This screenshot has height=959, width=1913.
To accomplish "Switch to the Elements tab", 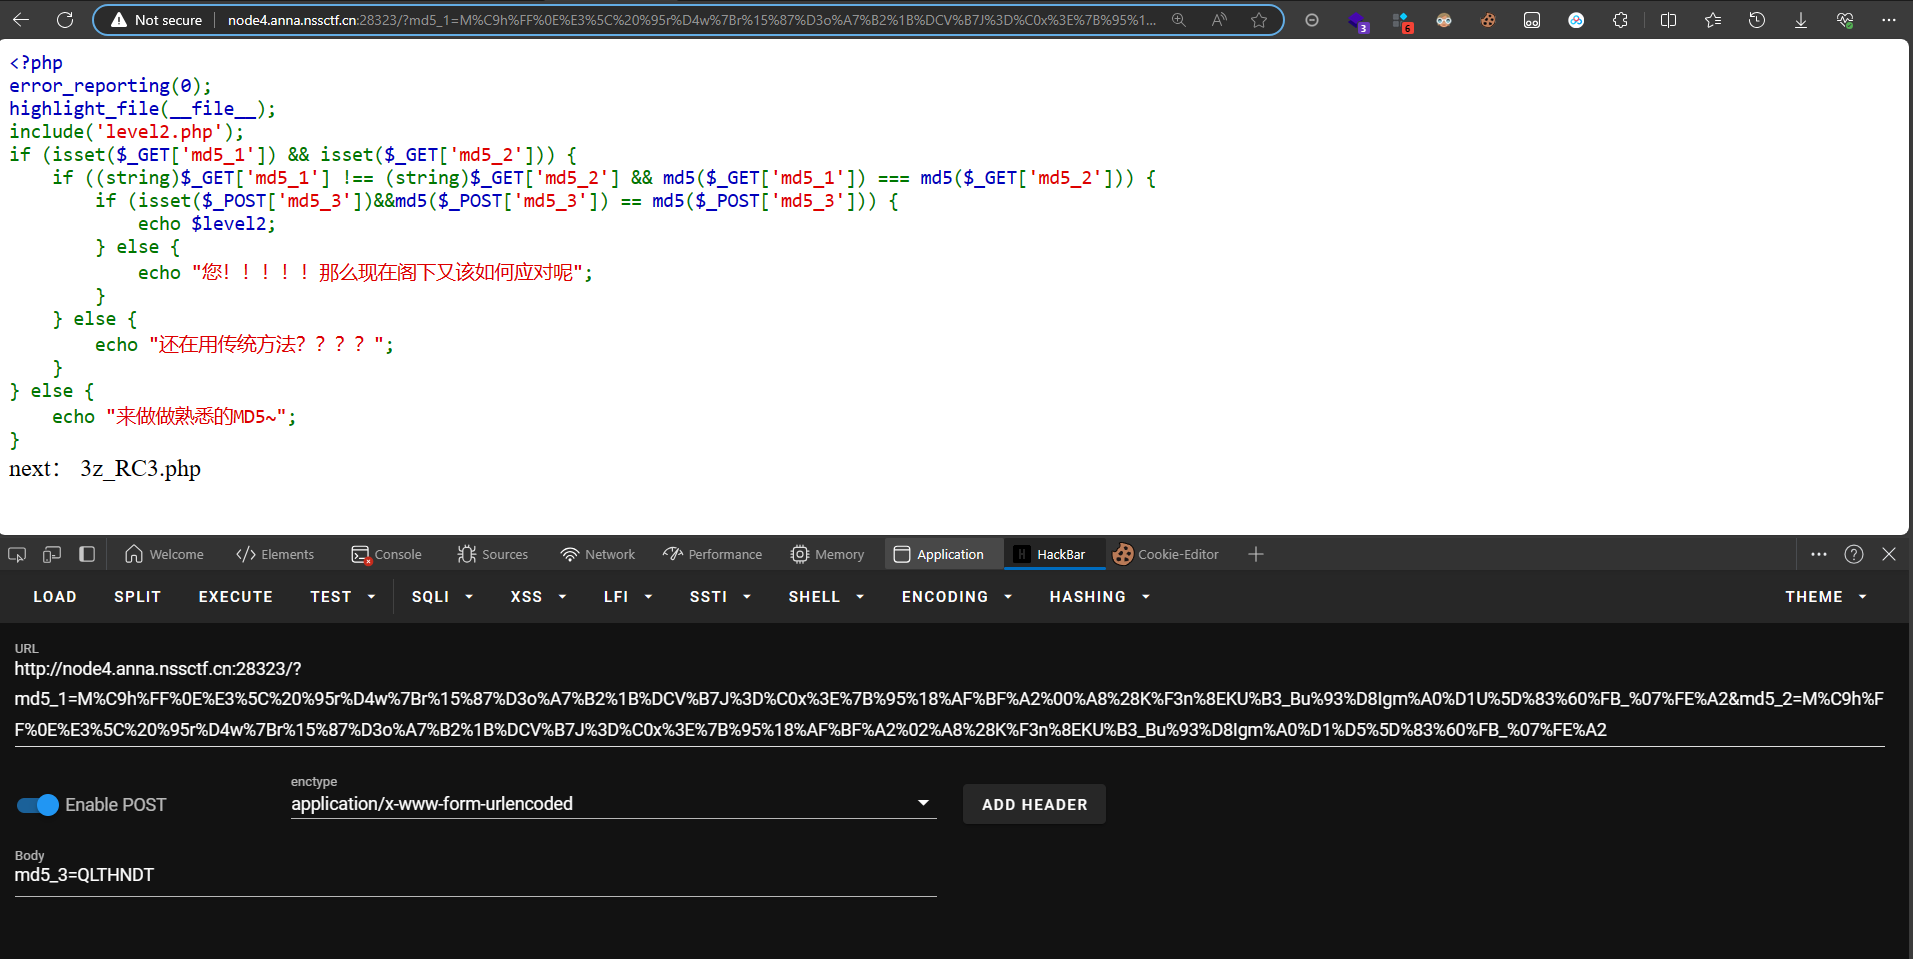I will pyautogui.click(x=275, y=554).
